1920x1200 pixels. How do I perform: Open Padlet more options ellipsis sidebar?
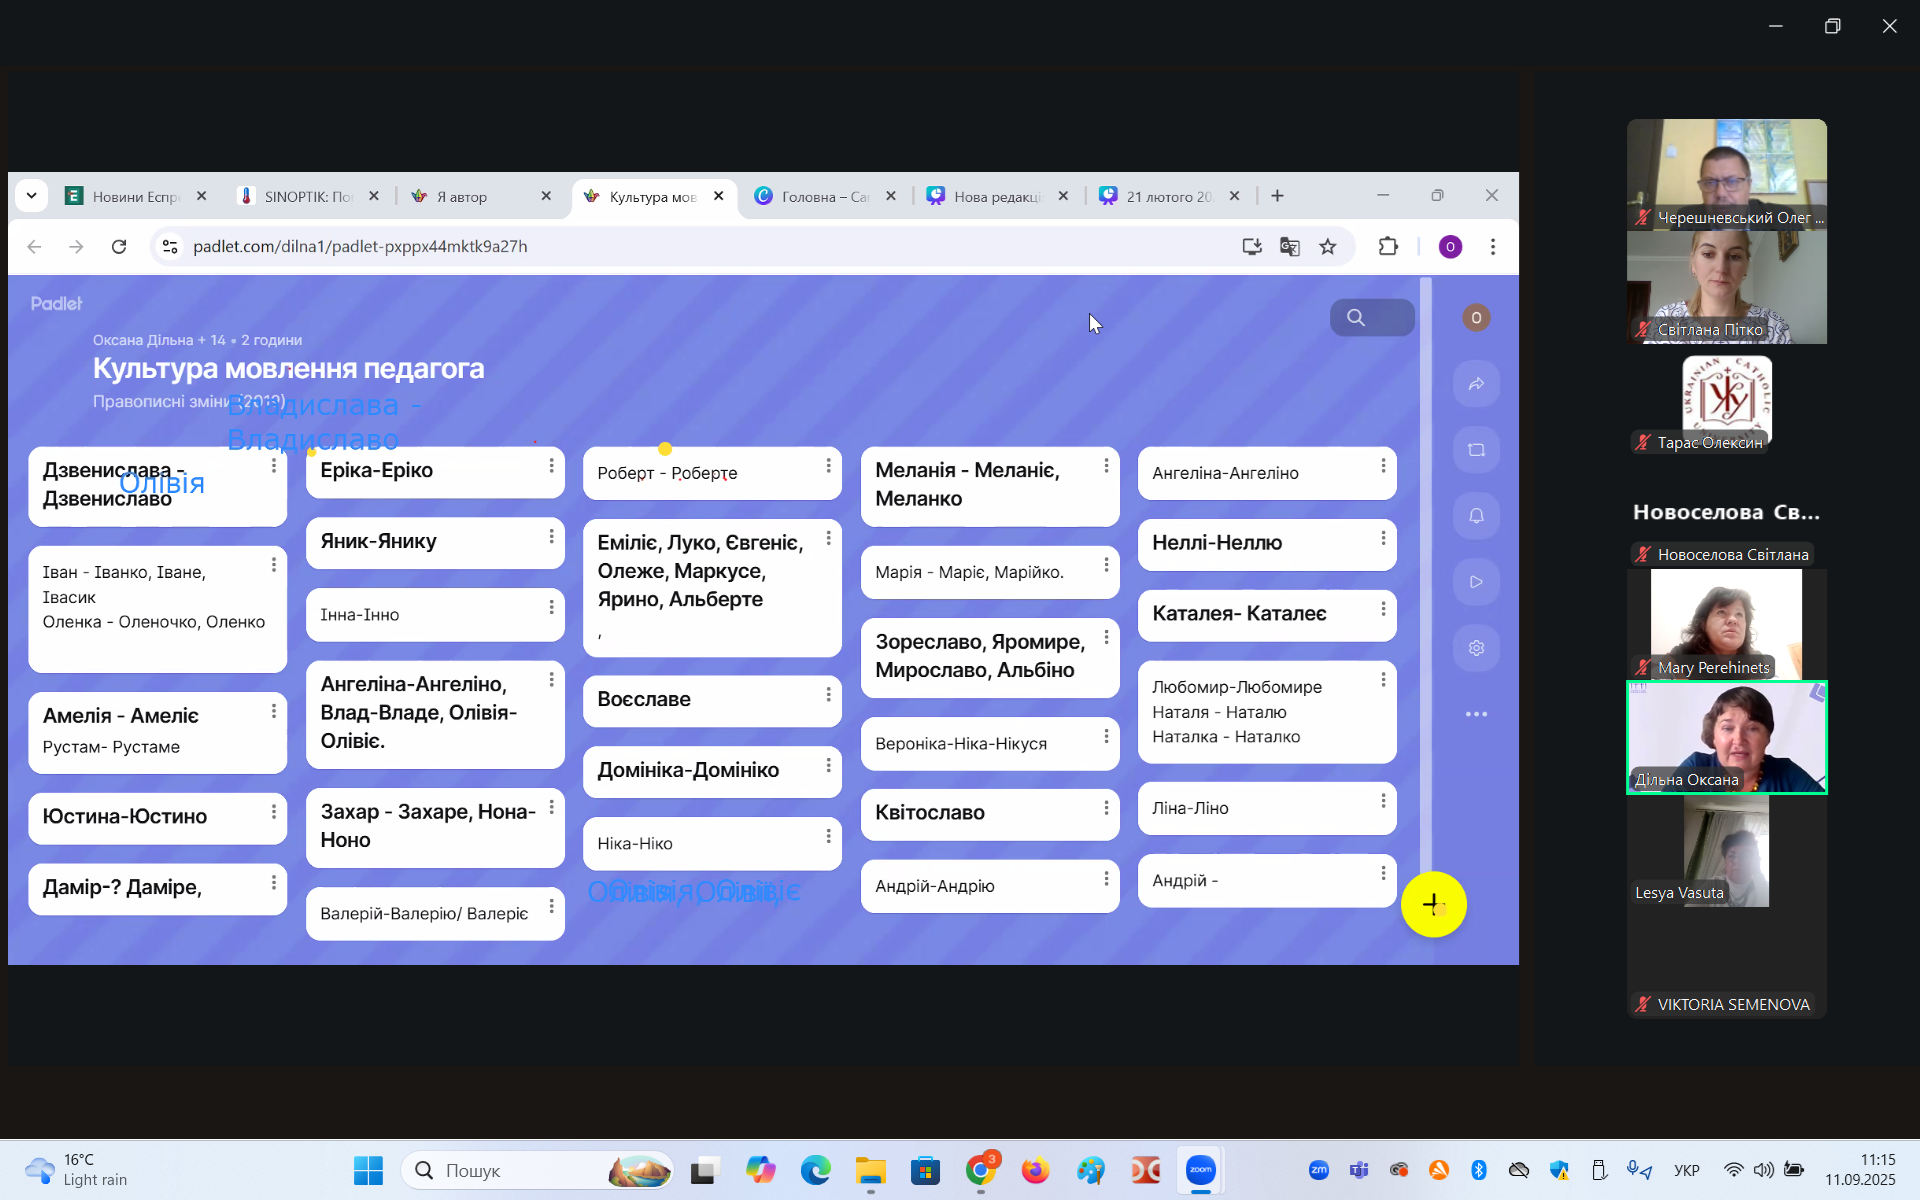[x=1476, y=714]
